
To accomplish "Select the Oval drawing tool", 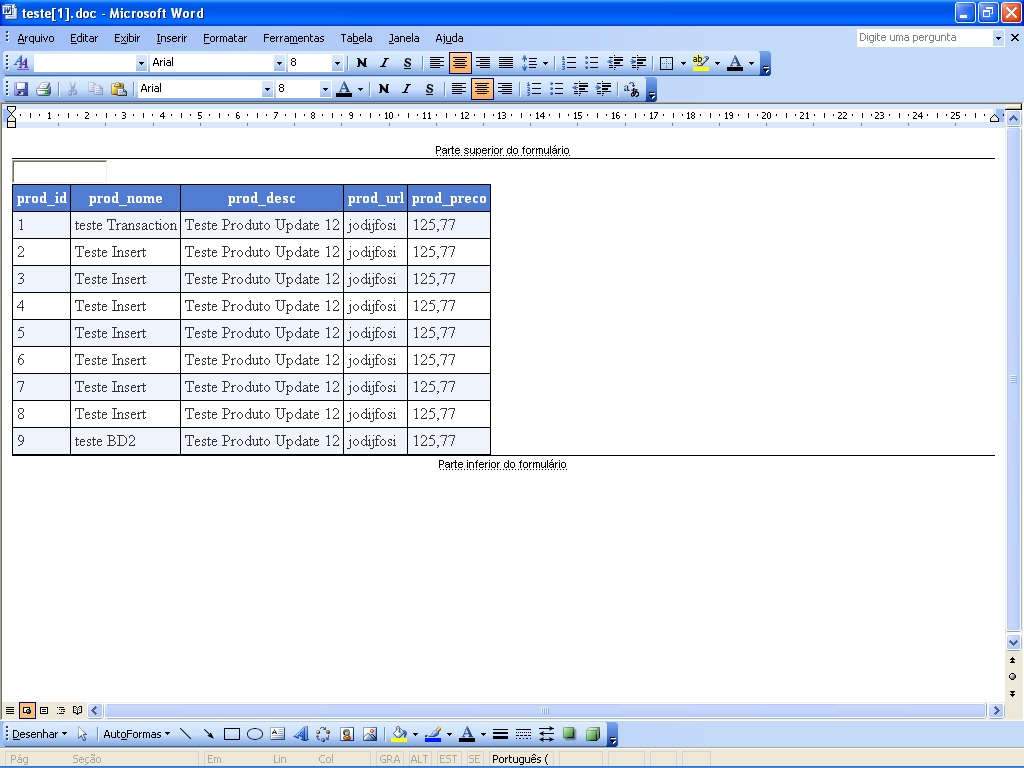I will [255, 734].
